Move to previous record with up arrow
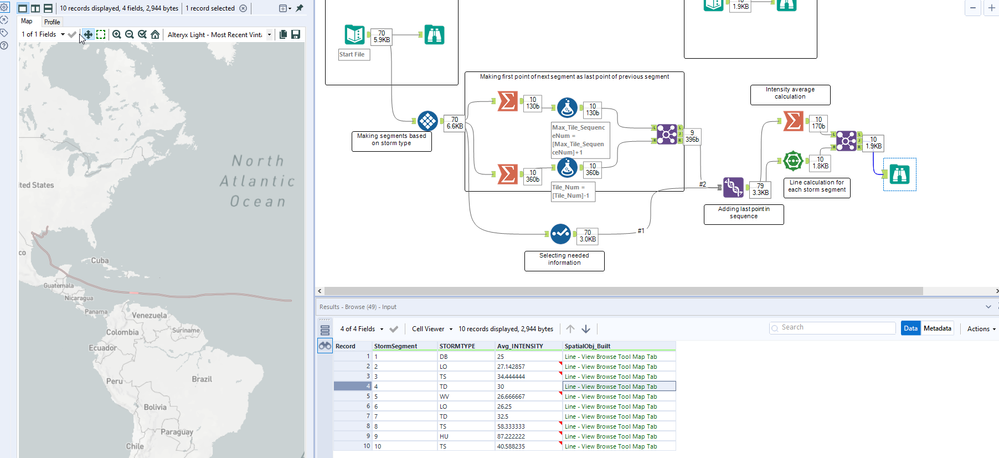This screenshot has height=458, width=999. (570, 329)
